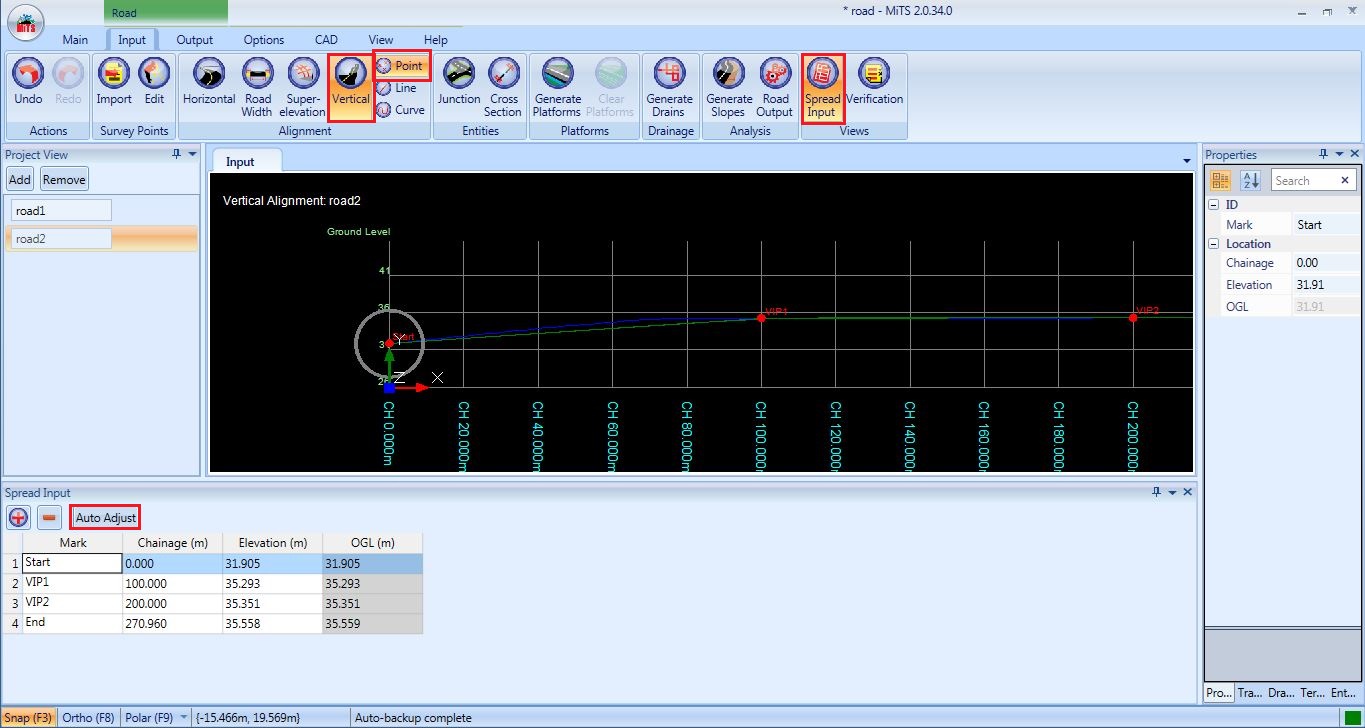Open the Polar options dropdown arrow
The height and width of the screenshot is (728, 1365).
click(184, 718)
